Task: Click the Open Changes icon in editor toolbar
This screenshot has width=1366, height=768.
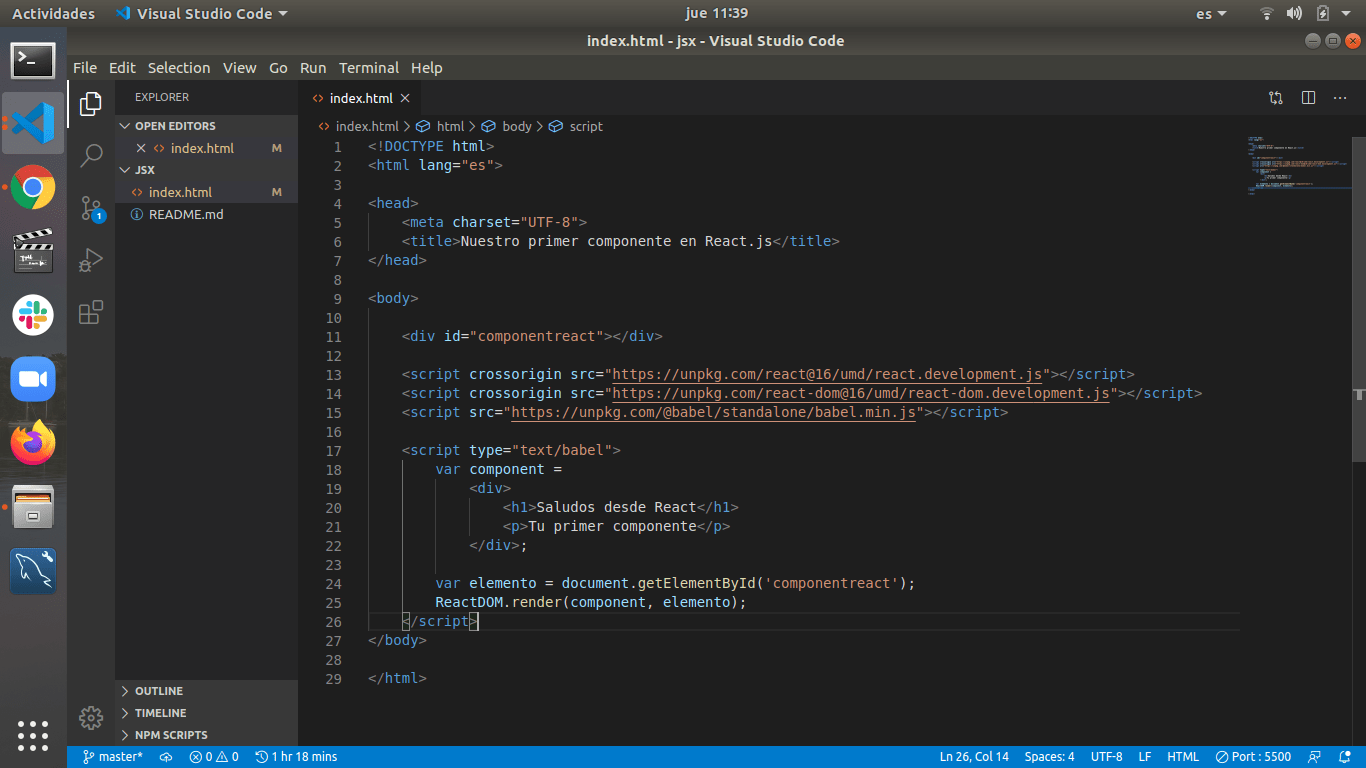Action: [x=1276, y=98]
